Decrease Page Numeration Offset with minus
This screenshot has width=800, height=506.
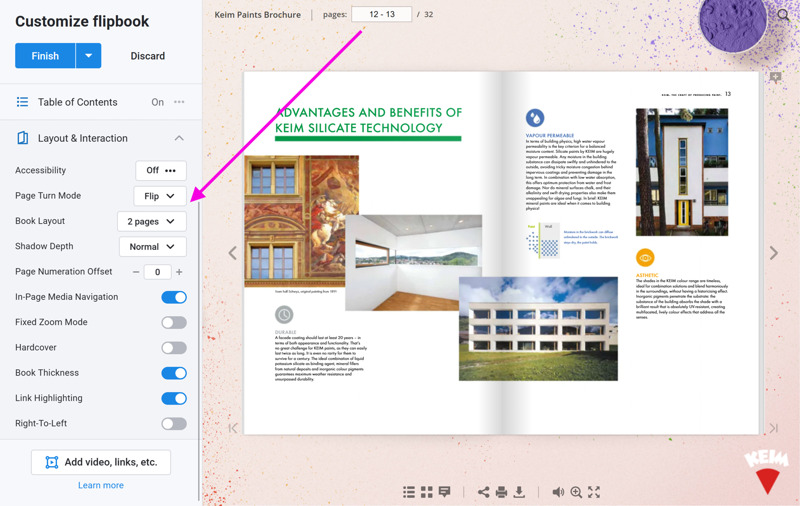[136, 272]
